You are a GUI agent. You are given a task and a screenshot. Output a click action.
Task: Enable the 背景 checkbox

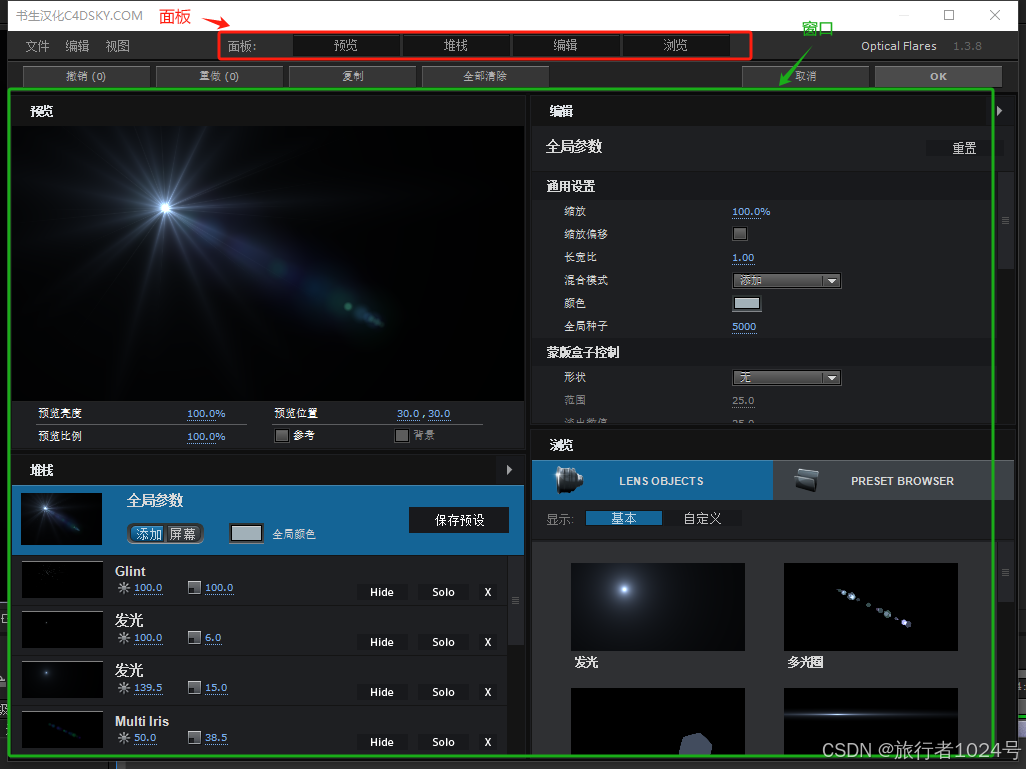pos(402,435)
